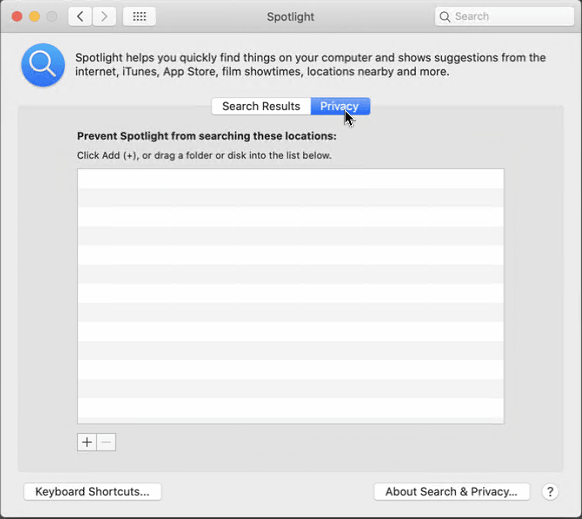The width and height of the screenshot is (582, 519).
Task: Click the 'Prevent Spotlight from searching' heading
Action: (207, 136)
